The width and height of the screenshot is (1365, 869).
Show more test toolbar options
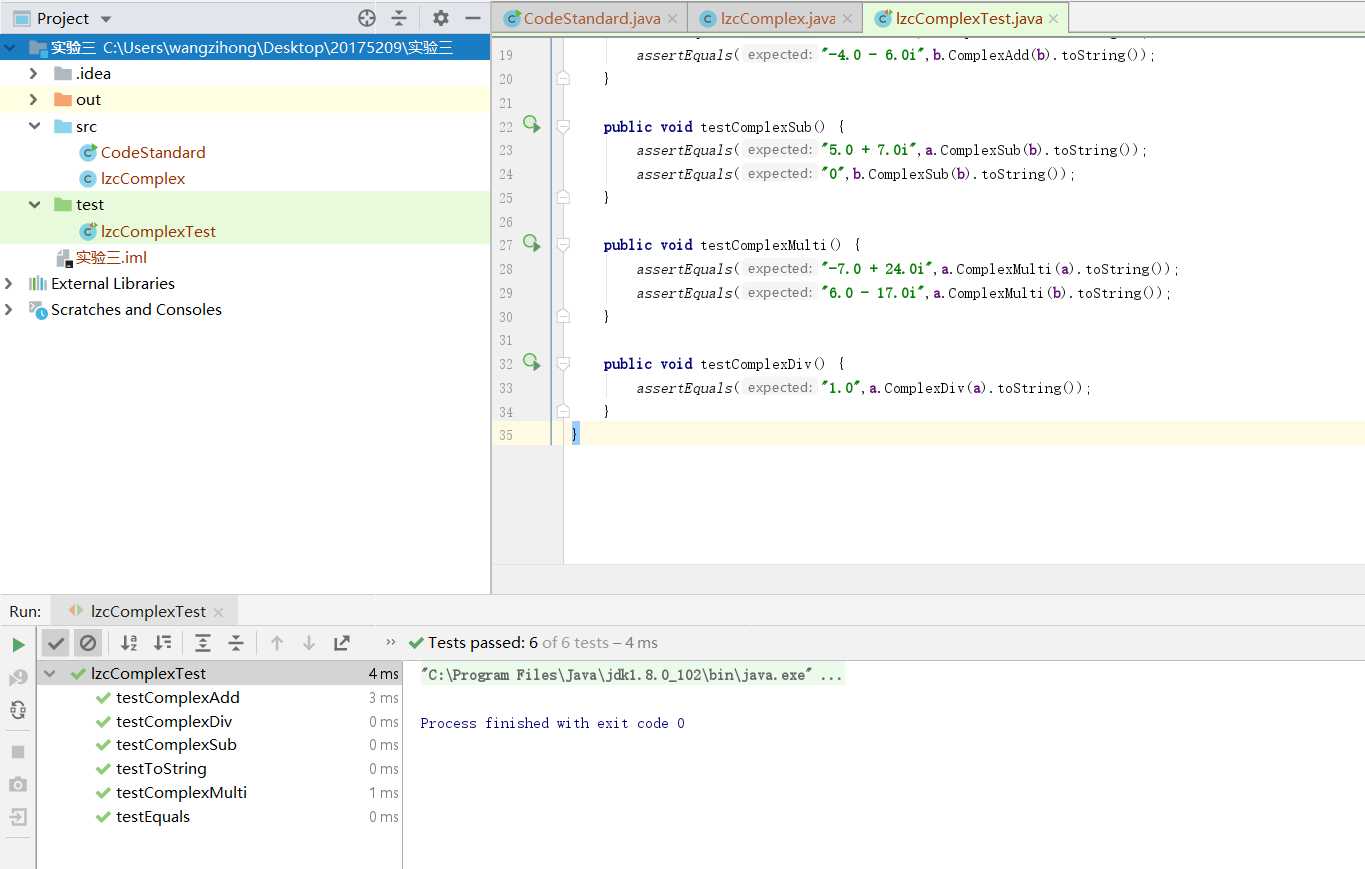pyautogui.click(x=390, y=643)
